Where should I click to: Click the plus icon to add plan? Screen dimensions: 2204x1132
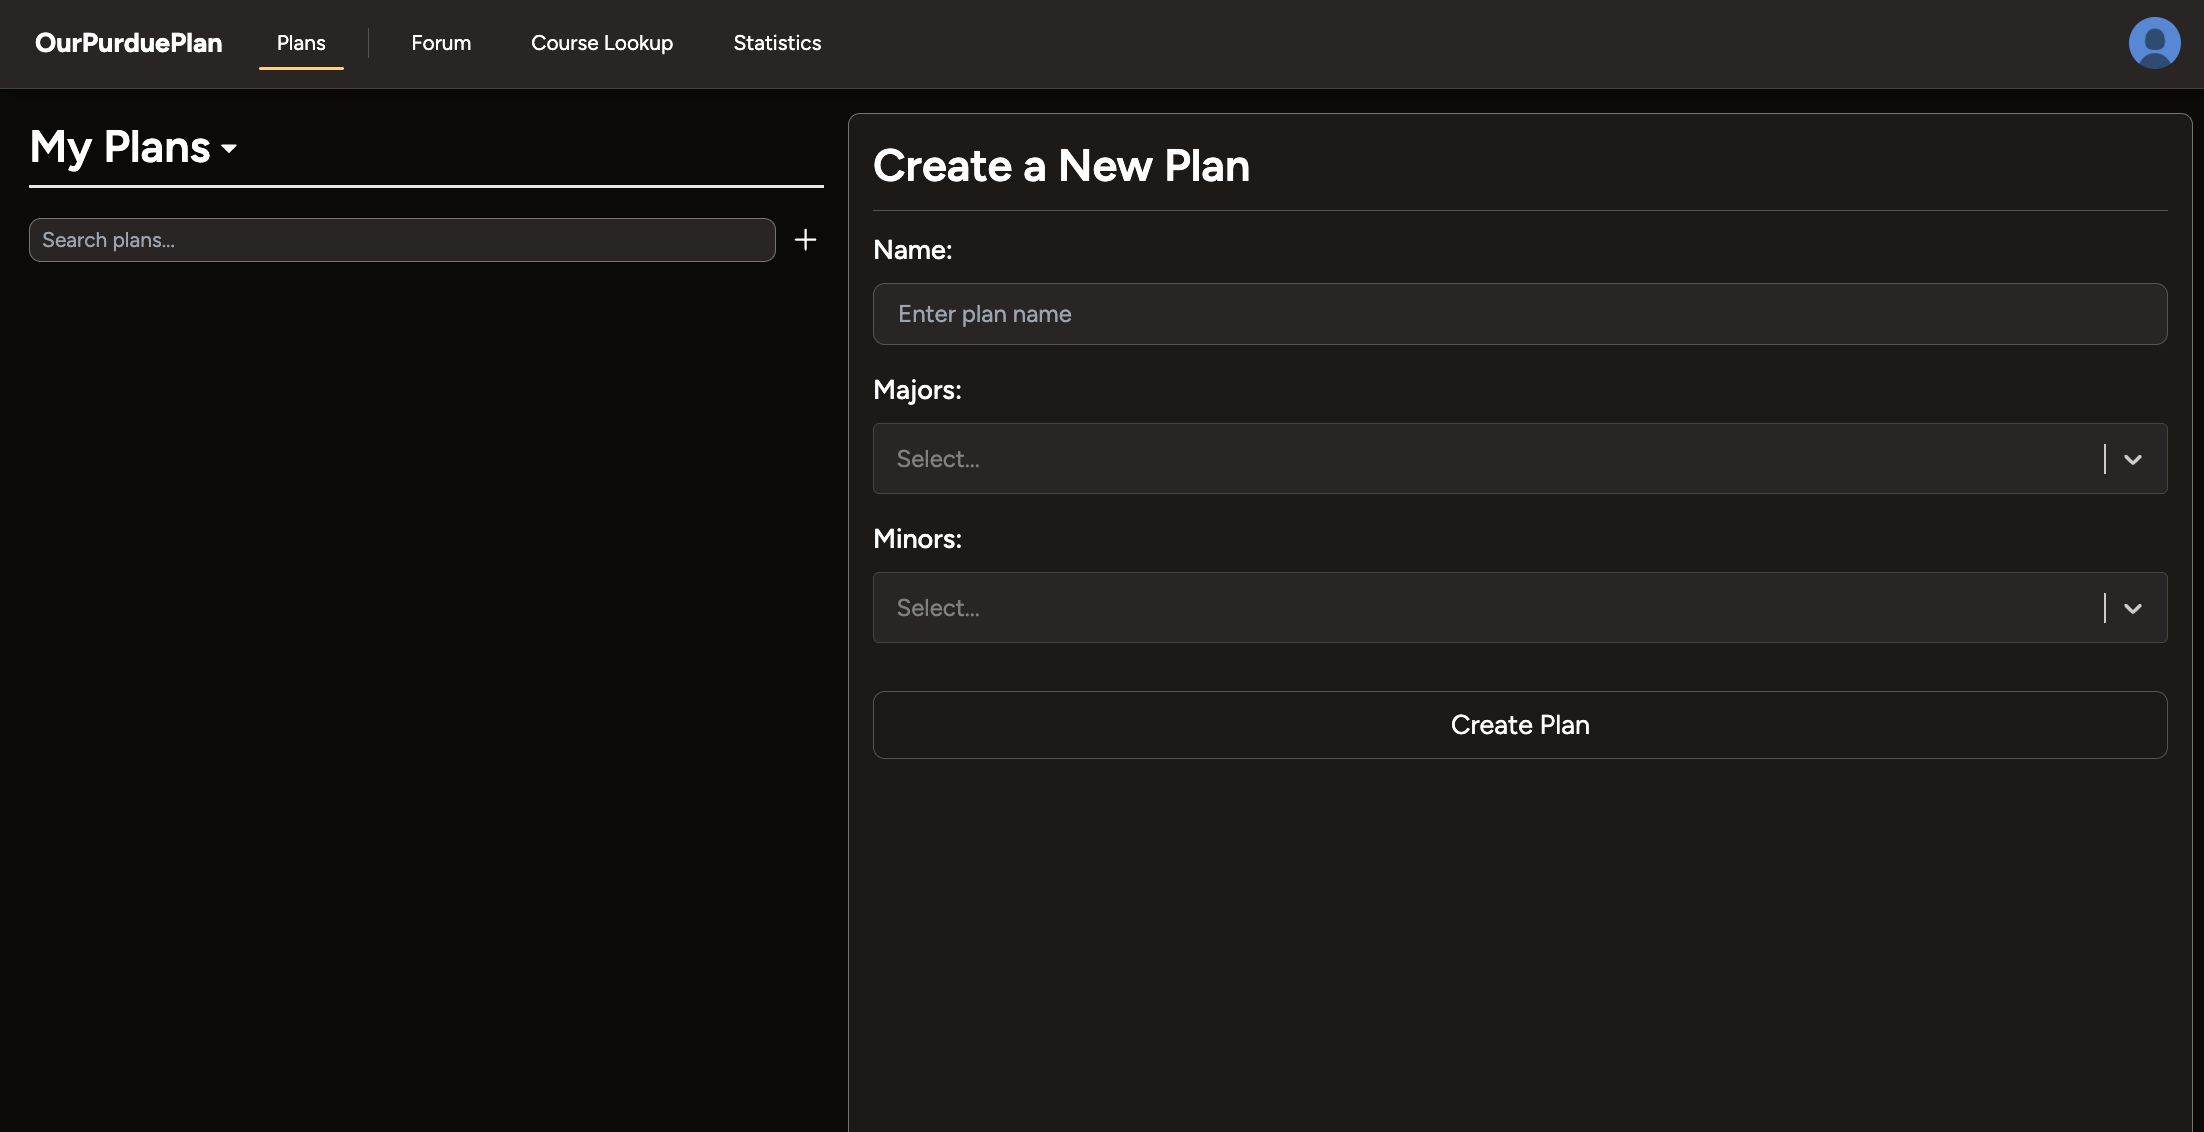(x=805, y=240)
